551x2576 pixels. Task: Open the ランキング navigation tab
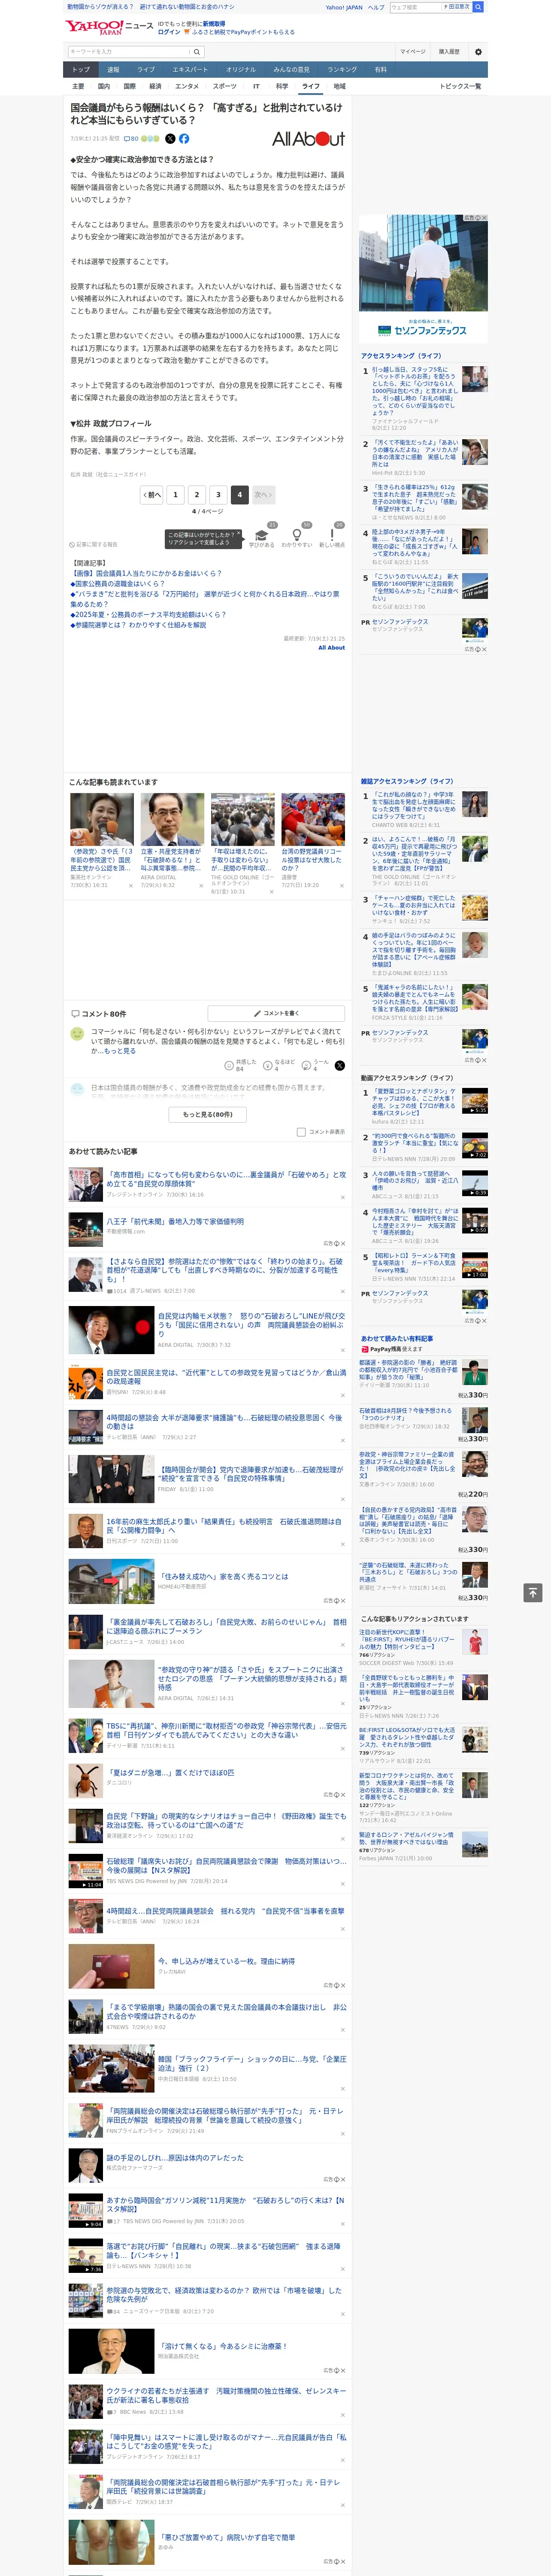(342, 70)
